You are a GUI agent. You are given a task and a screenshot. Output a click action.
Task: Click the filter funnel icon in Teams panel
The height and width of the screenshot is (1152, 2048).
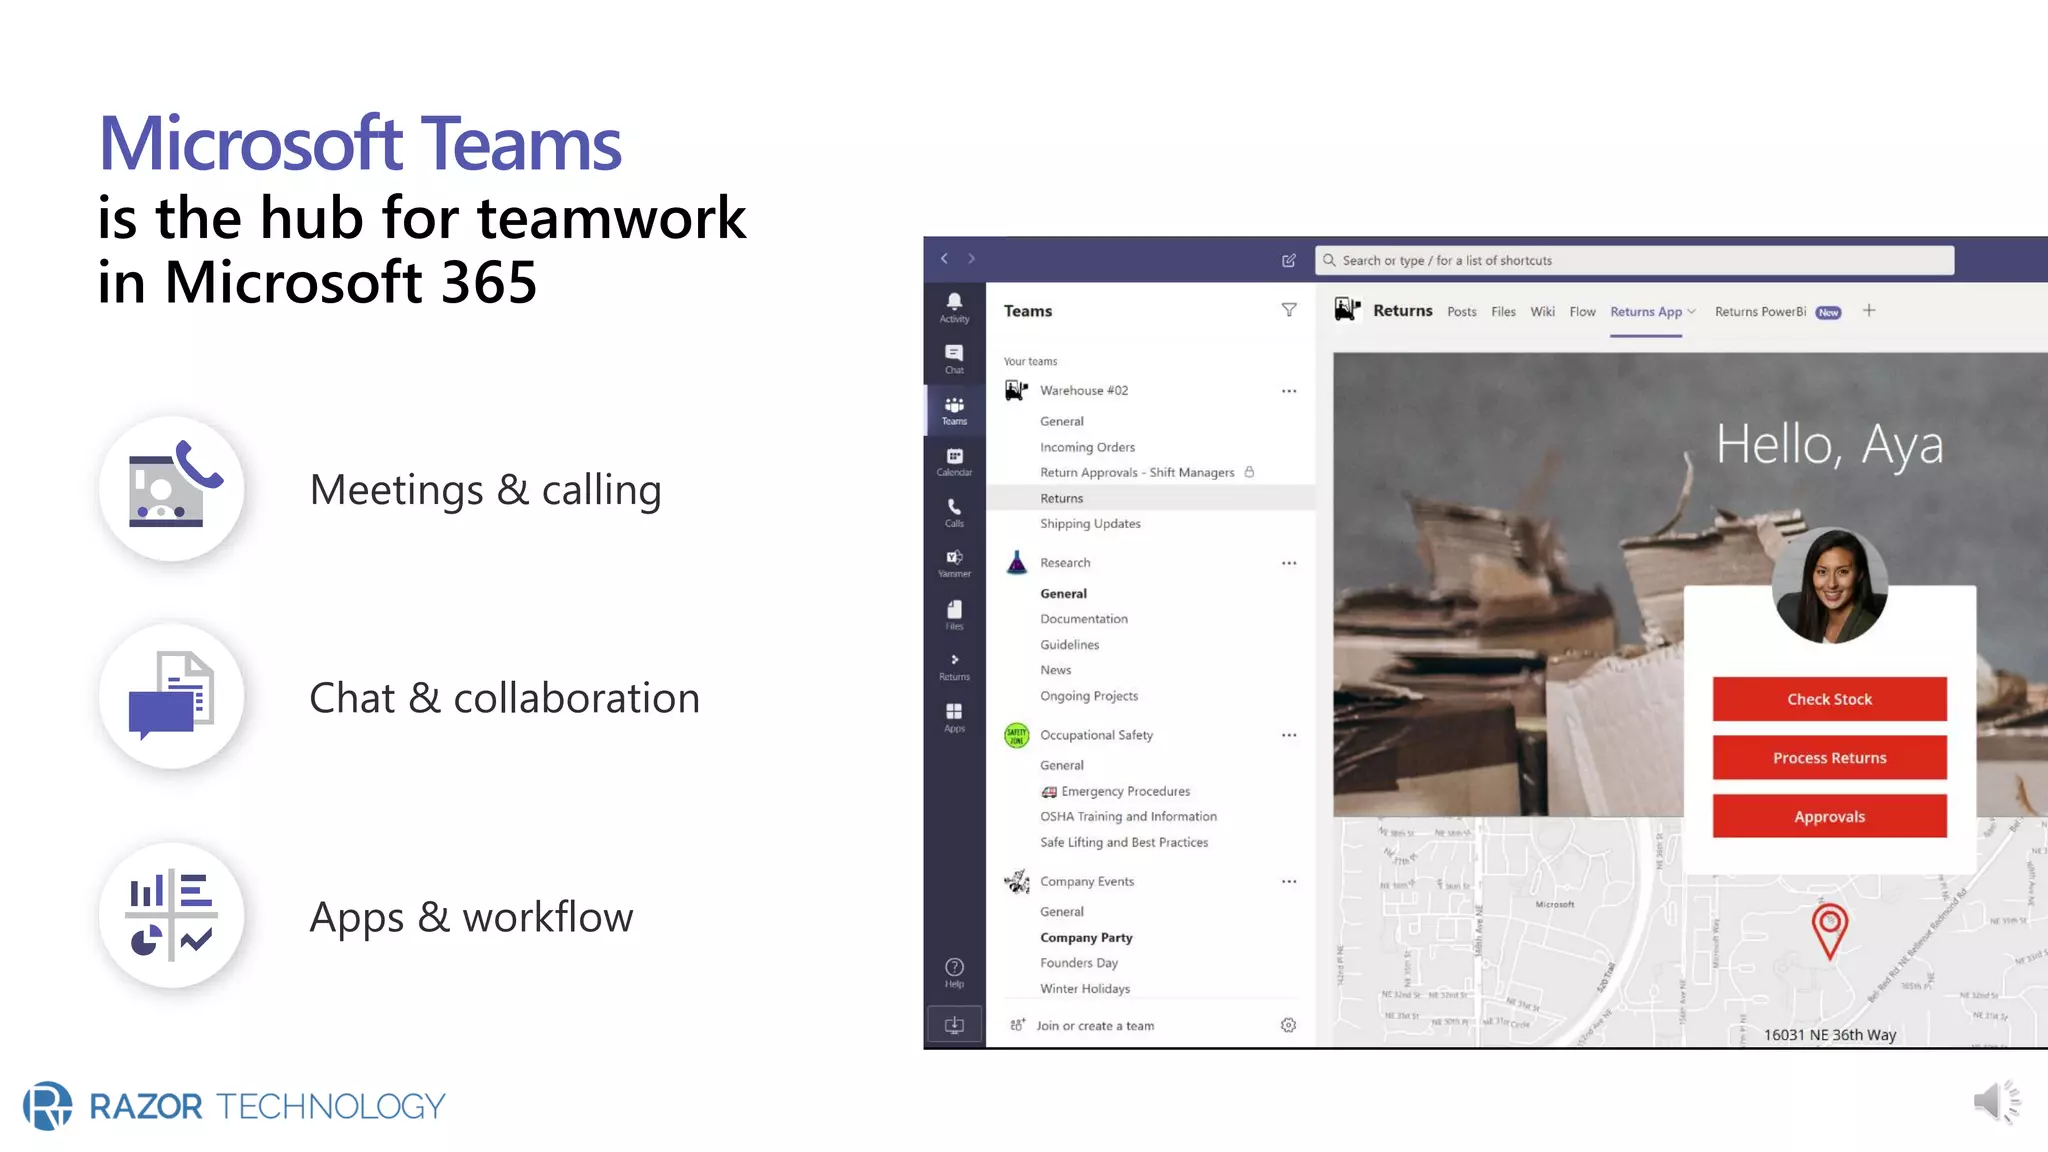1289,310
